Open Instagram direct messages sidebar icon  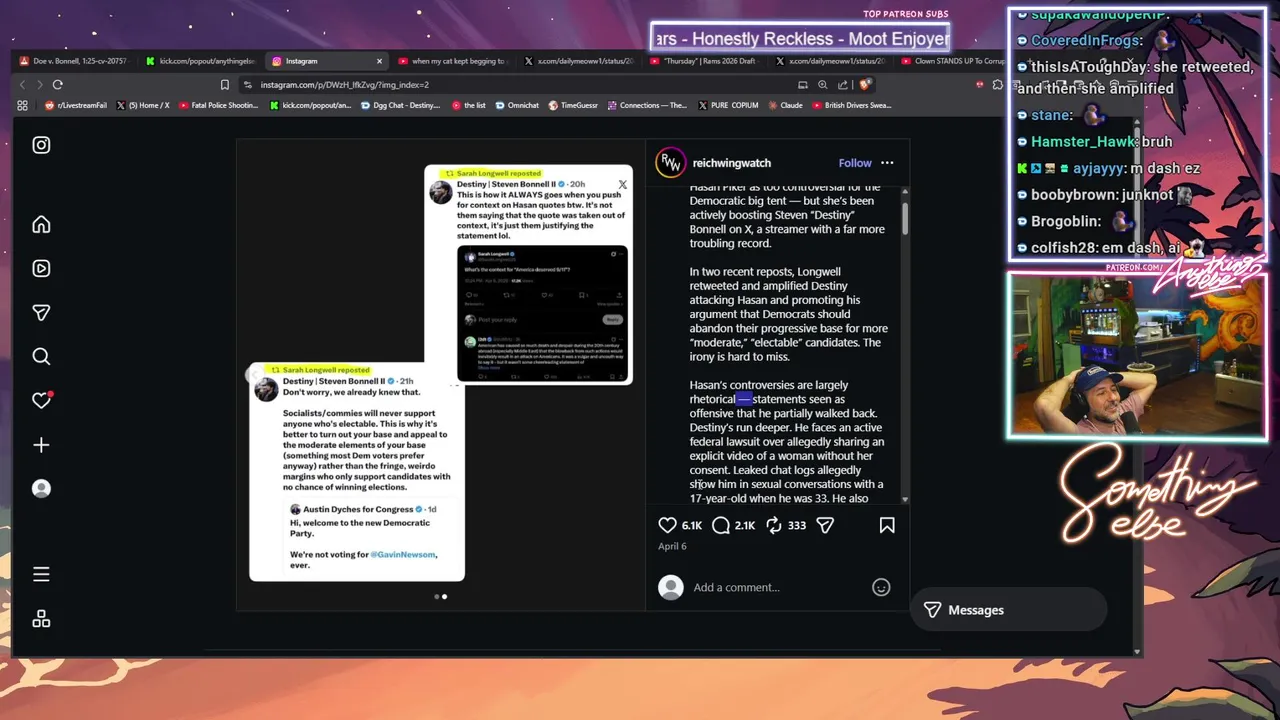(x=41, y=313)
